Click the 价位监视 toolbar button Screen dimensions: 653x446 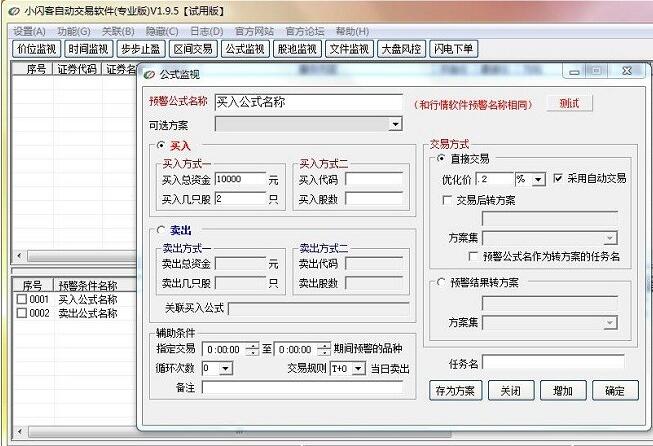click(37, 49)
